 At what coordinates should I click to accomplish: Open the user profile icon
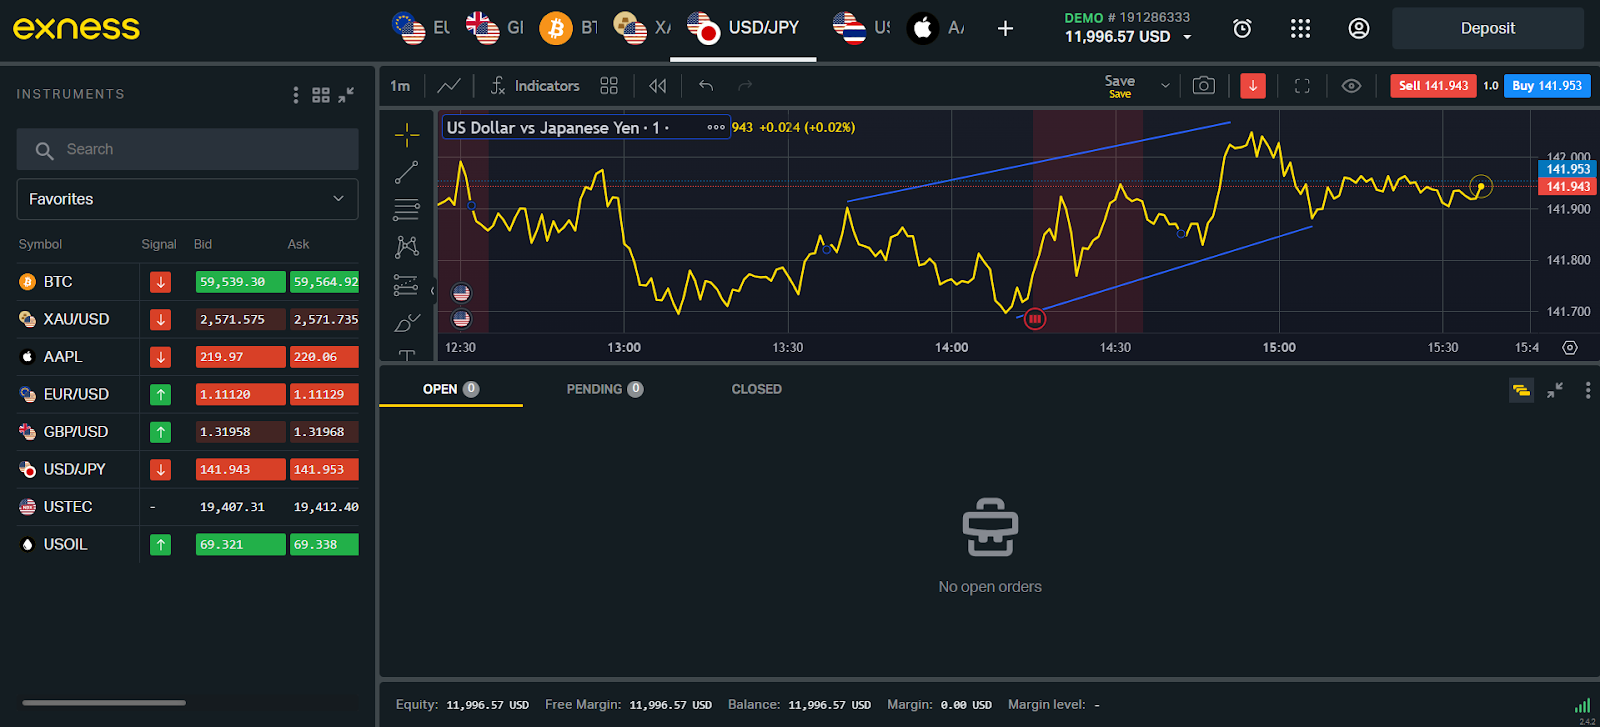pyautogui.click(x=1358, y=29)
